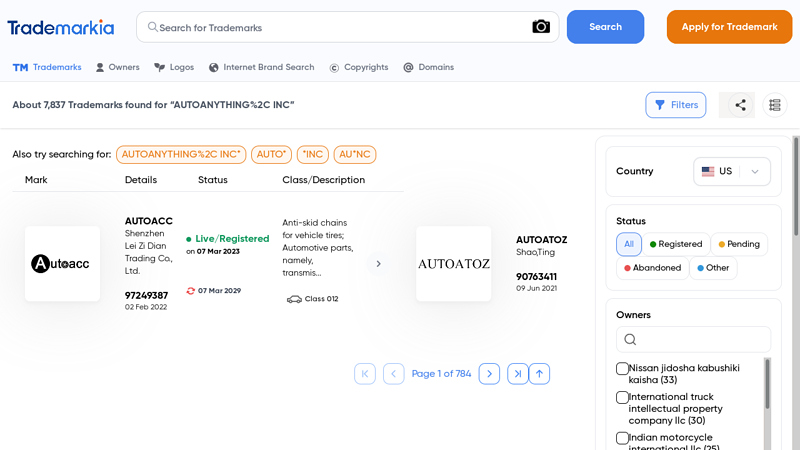
Task: Click the blue Search button
Action: (x=605, y=27)
